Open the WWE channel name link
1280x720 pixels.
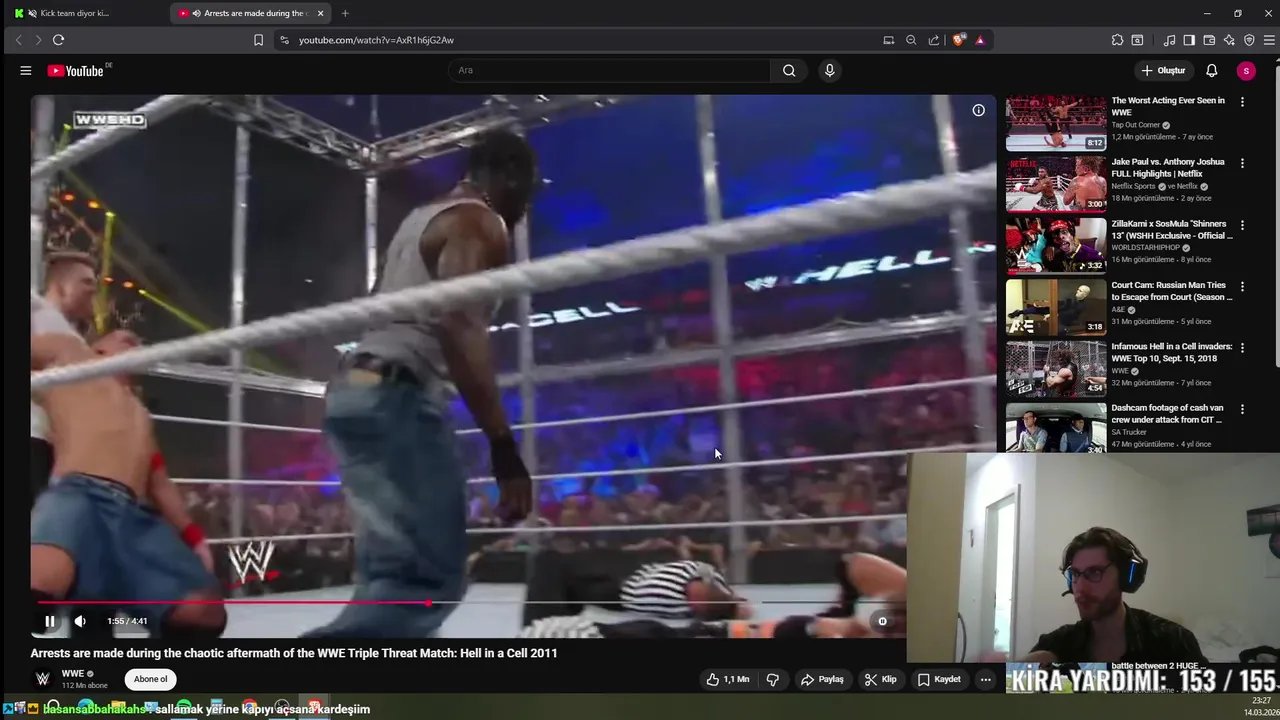(x=73, y=674)
